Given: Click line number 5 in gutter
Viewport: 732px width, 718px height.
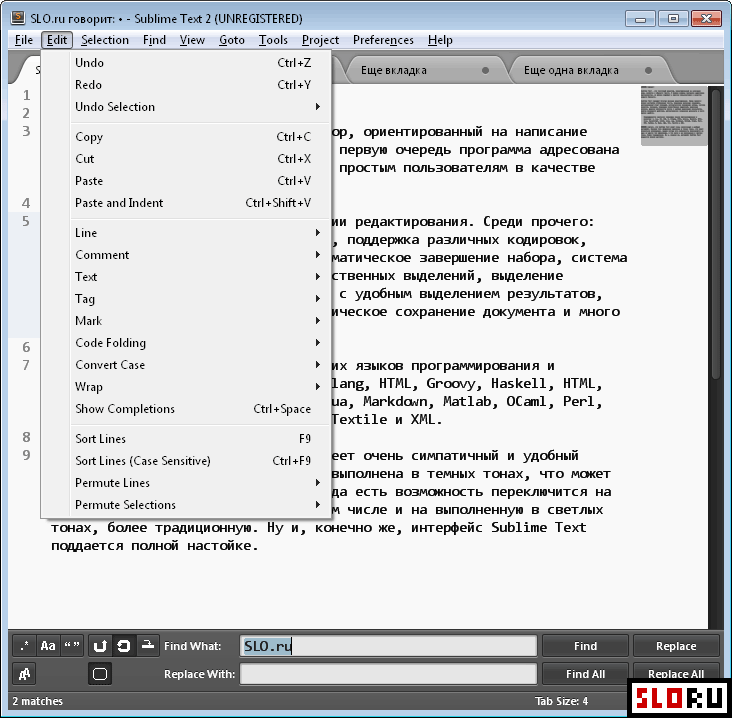Looking at the screenshot, I should 26,221.
